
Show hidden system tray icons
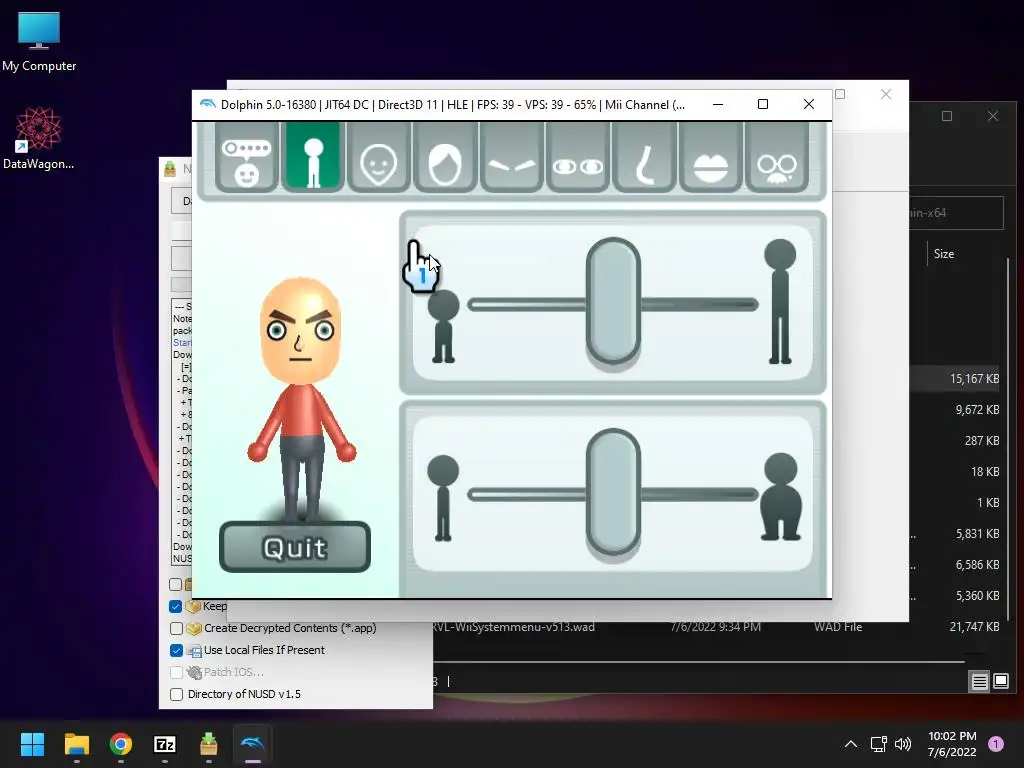851,744
